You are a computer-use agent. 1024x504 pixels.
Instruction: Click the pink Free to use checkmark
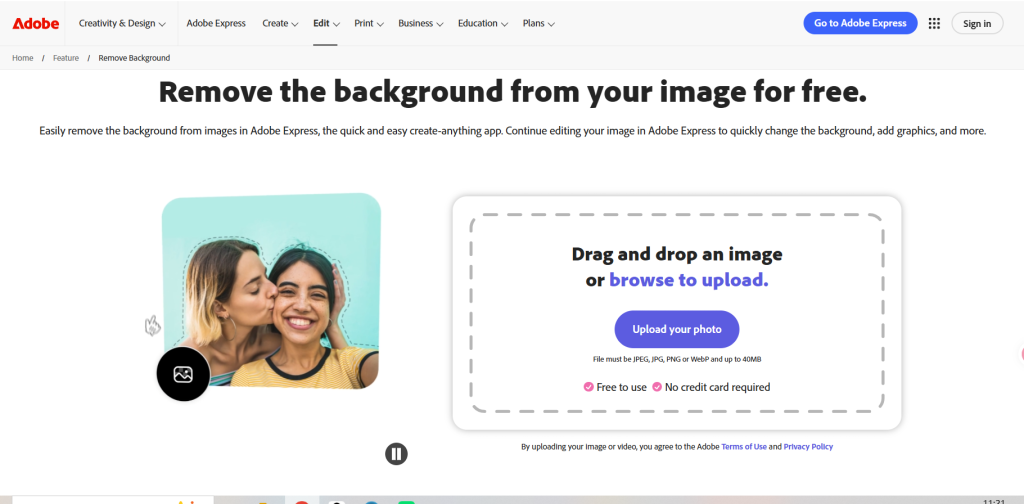pos(588,387)
